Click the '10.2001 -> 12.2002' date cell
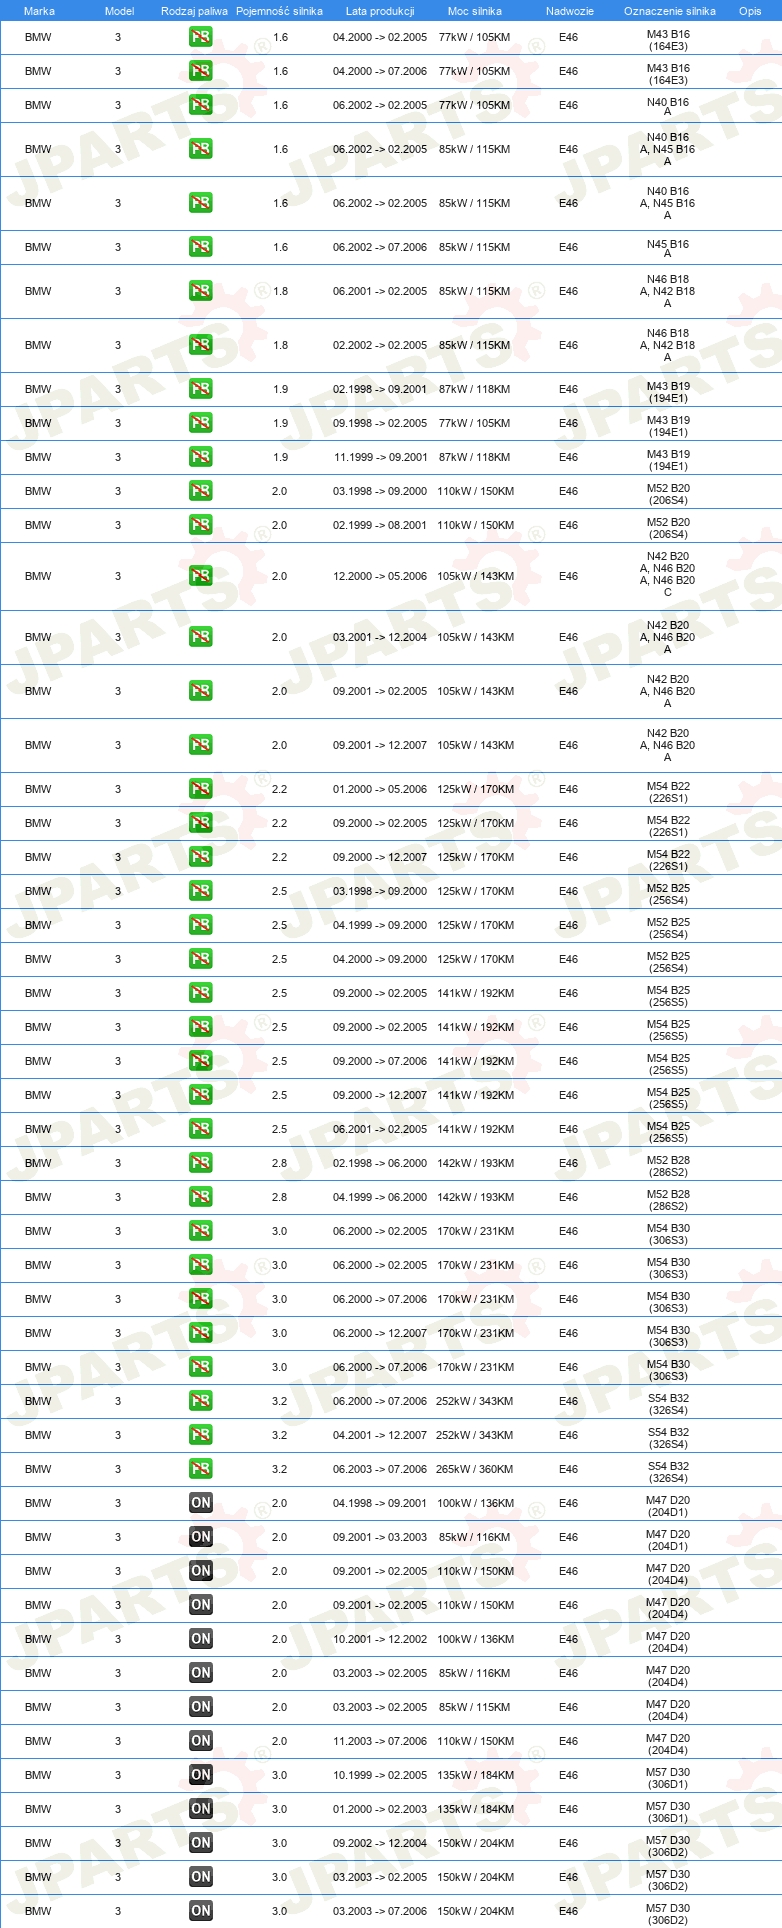Screen dimensions: 782x1928 [380, 1640]
